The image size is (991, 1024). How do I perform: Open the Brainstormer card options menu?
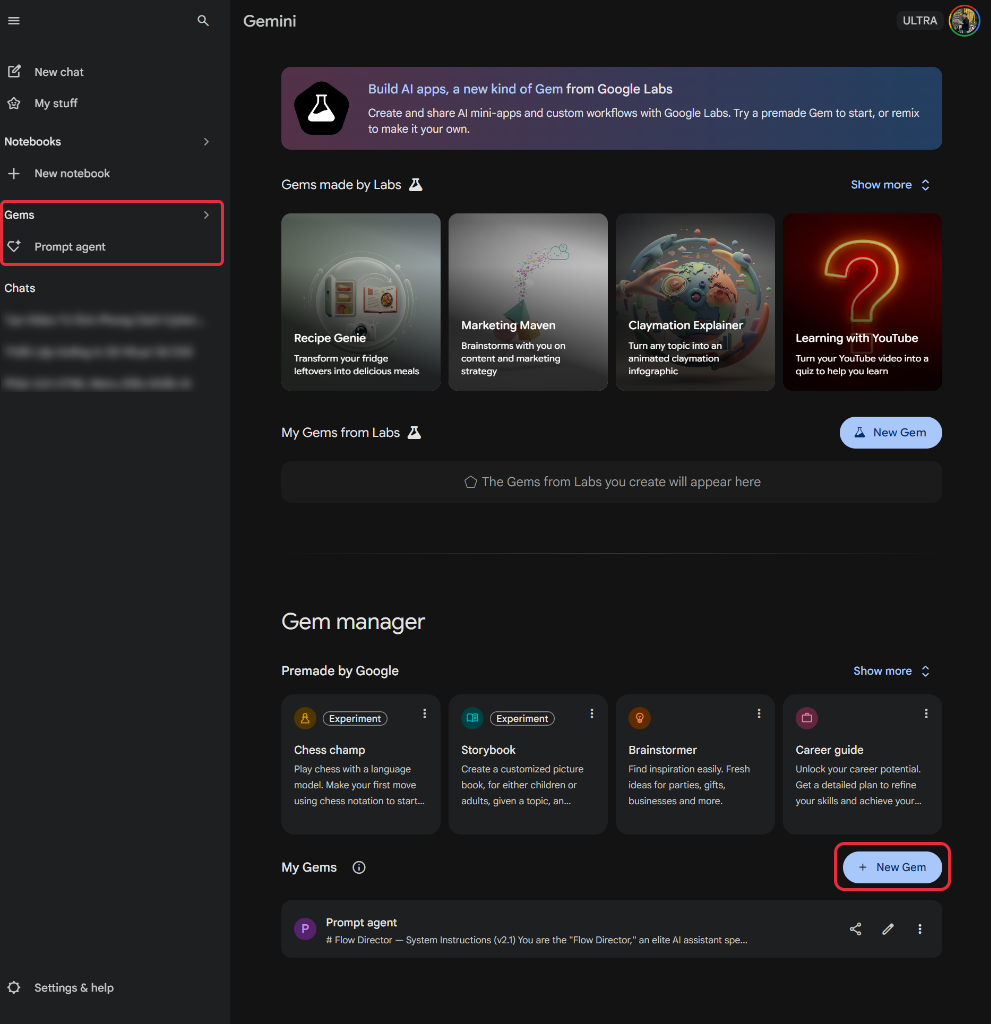(759, 713)
